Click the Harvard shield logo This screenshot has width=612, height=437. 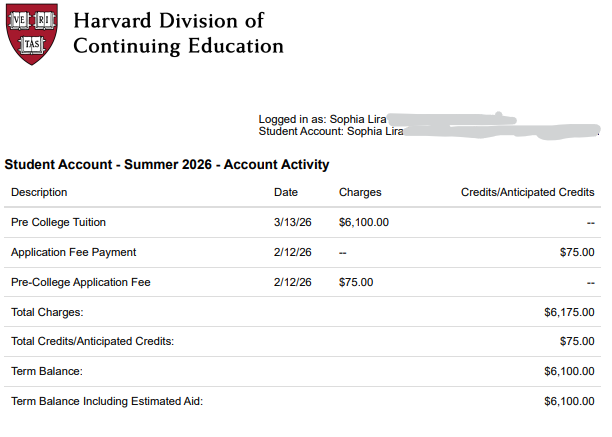pyautogui.click(x=33, y=34)
